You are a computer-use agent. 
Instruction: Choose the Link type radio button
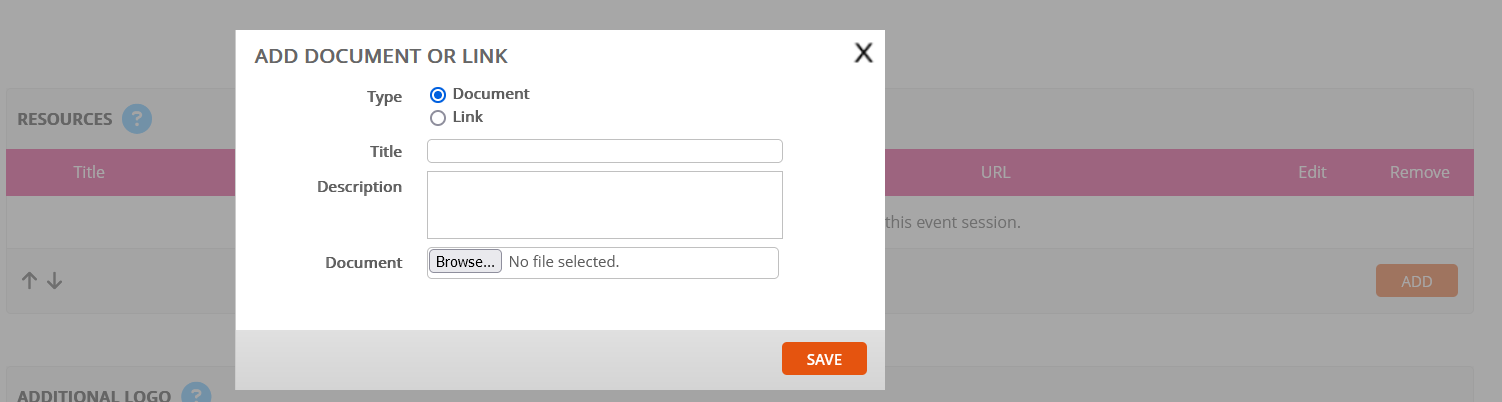point(437,118)
